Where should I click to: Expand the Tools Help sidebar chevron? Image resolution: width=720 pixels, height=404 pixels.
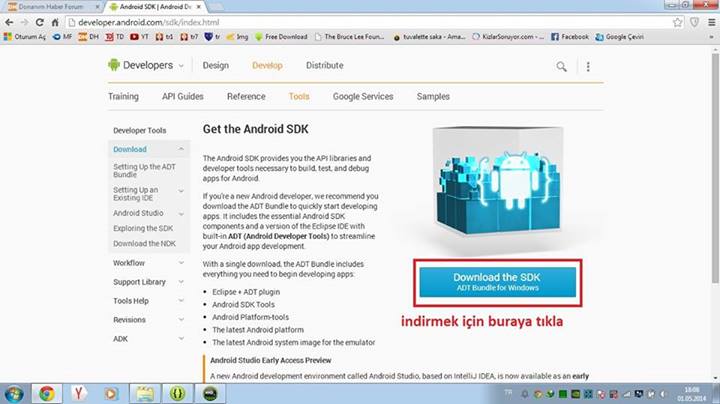tap(181, 301)
